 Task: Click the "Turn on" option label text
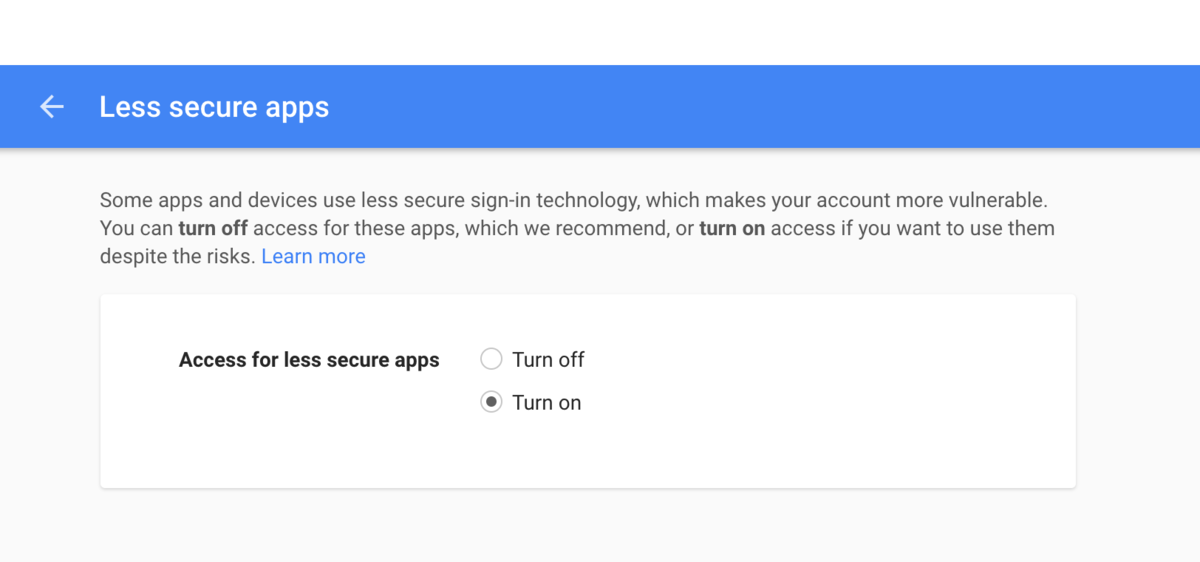[546, 402]
